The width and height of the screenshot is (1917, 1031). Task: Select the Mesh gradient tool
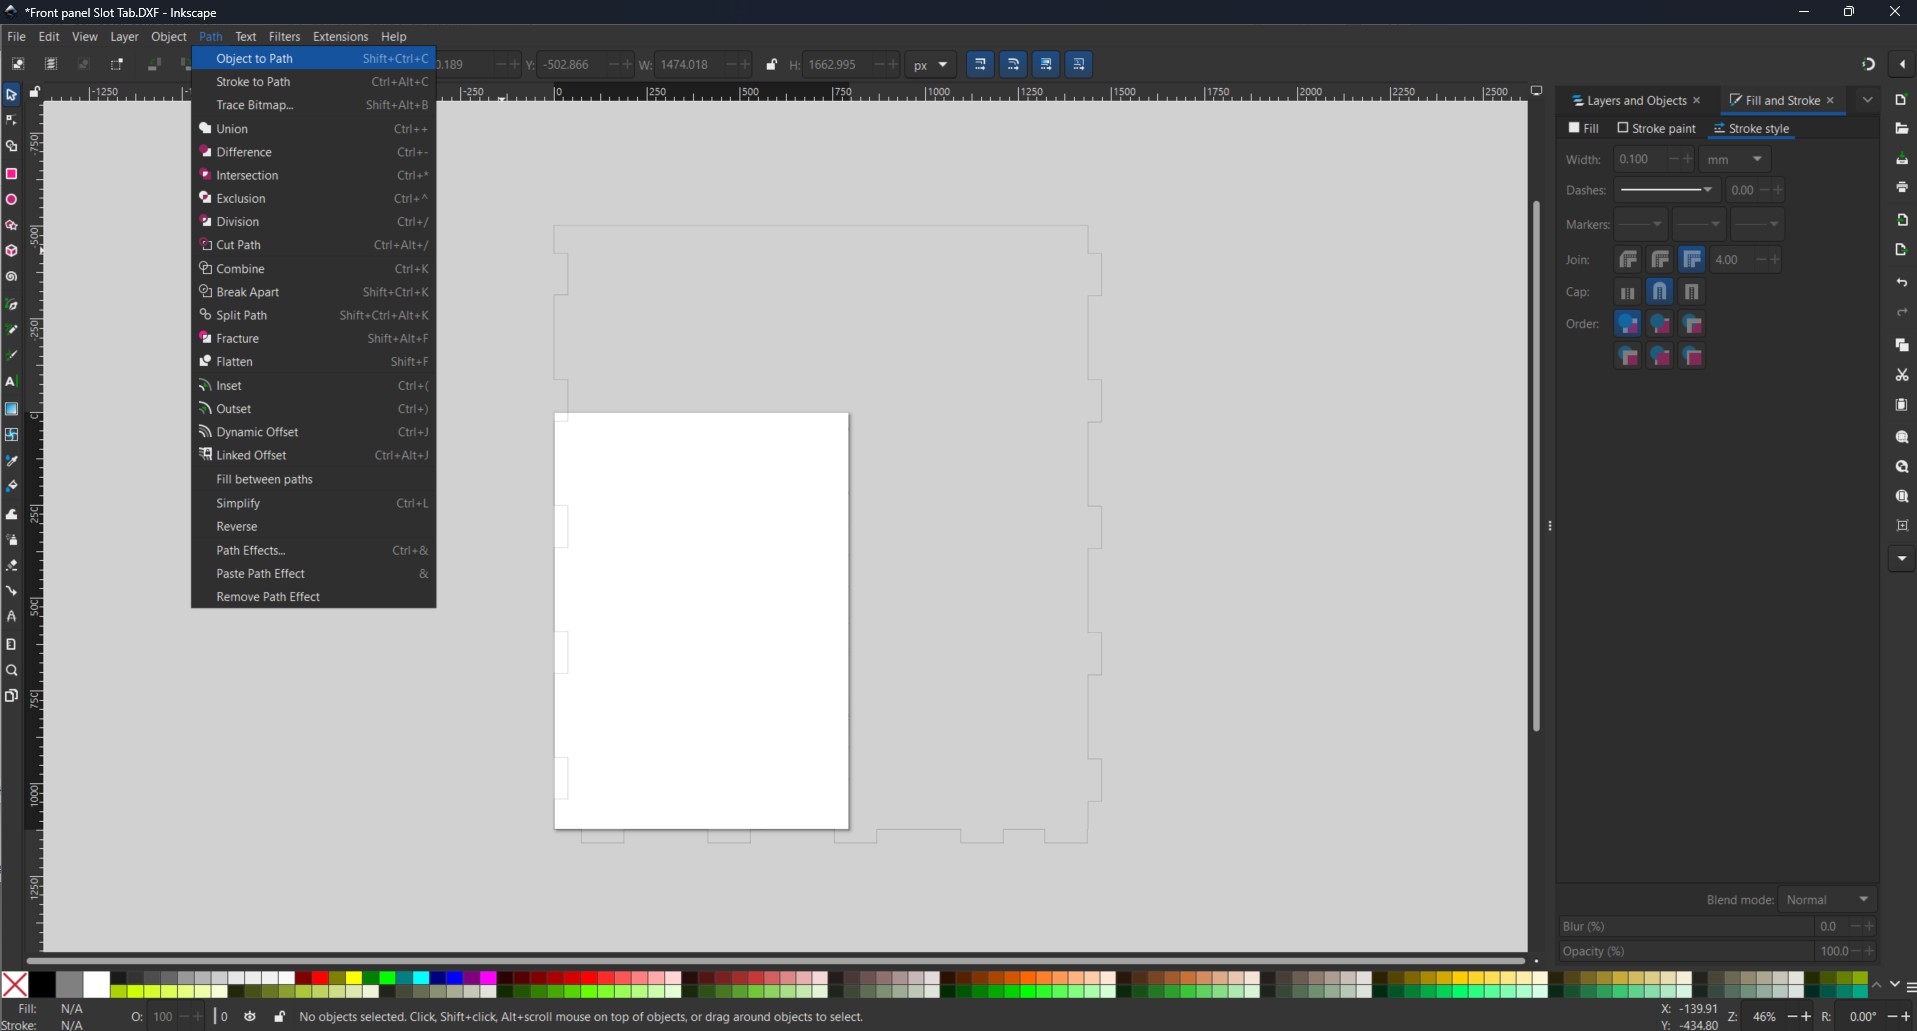tap(11, 435)
